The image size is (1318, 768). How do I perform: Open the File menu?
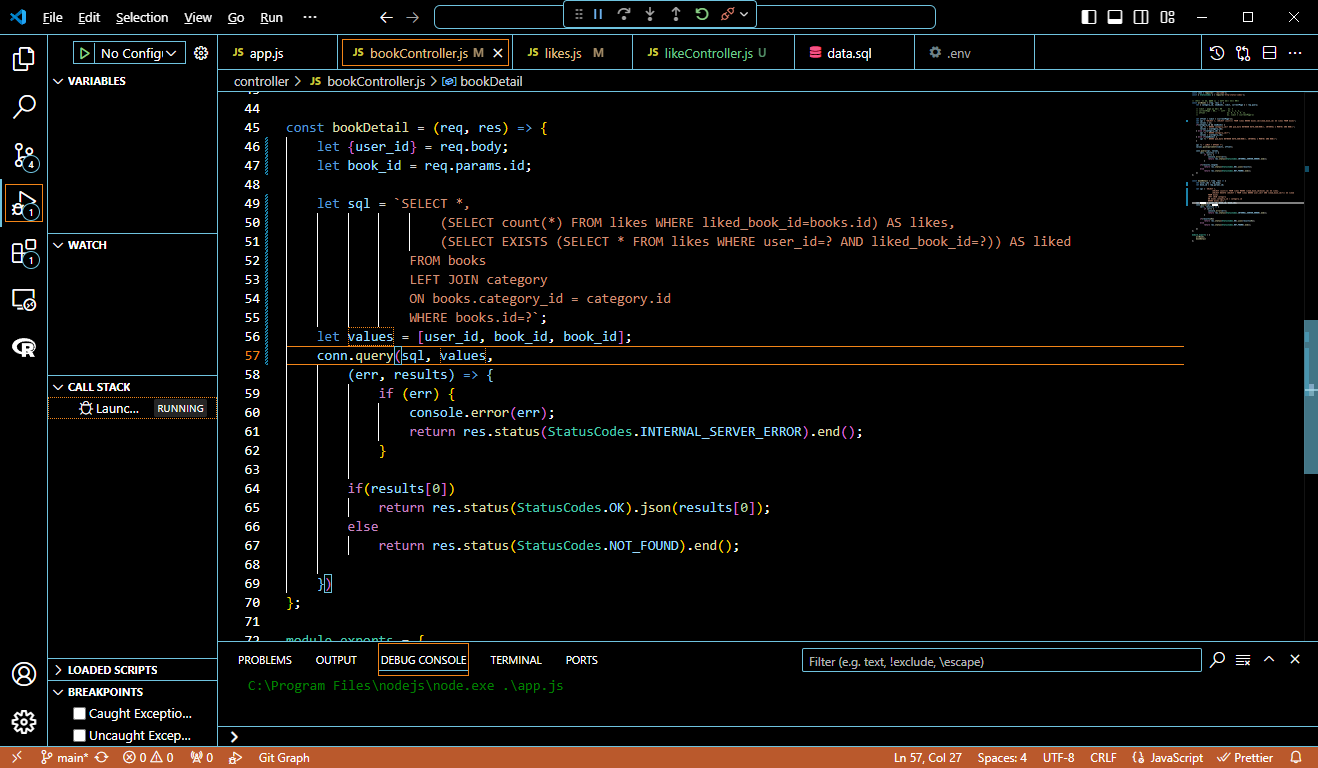[52, 17]
